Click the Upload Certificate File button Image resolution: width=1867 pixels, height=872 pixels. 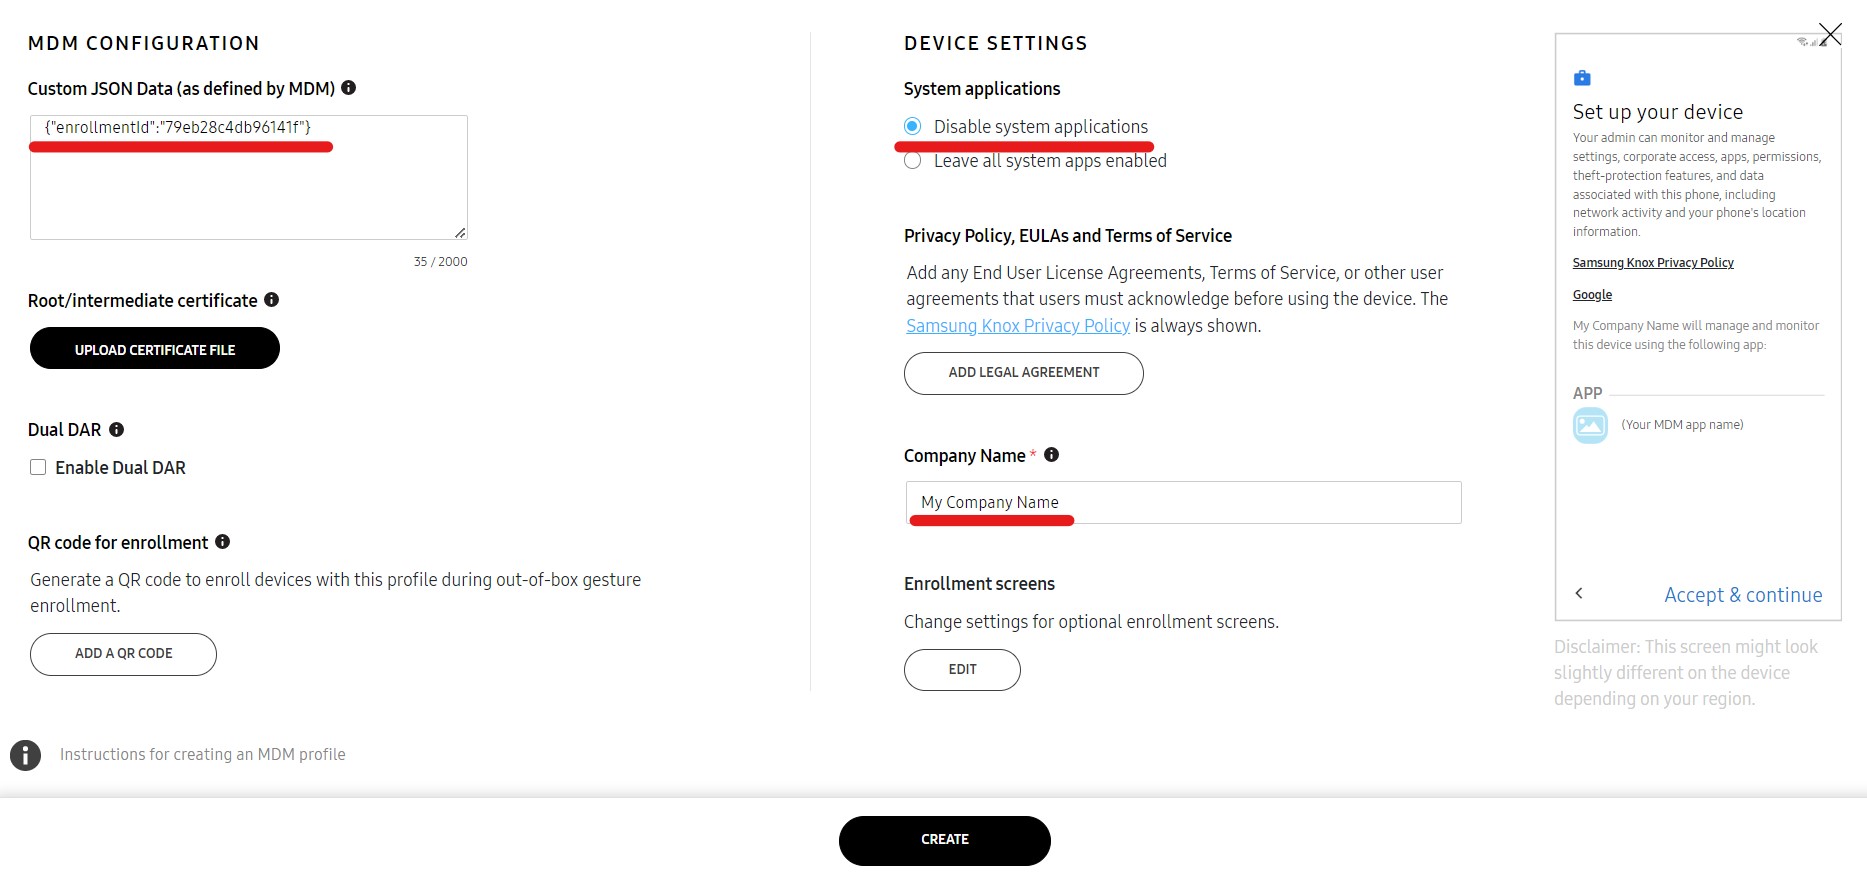155,349
